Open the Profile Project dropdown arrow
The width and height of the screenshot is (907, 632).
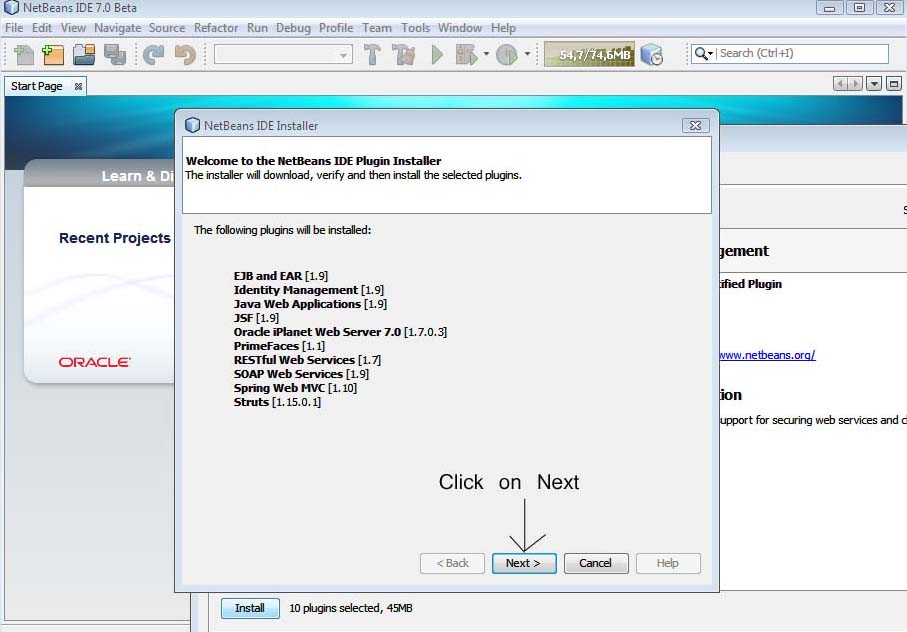pyautogui.click(x=527, y=54)
